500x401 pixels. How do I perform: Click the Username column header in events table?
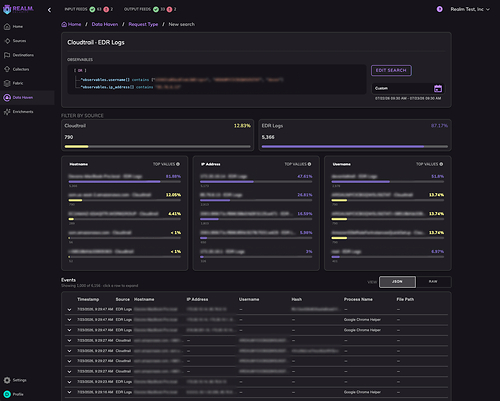coord(249,299)
